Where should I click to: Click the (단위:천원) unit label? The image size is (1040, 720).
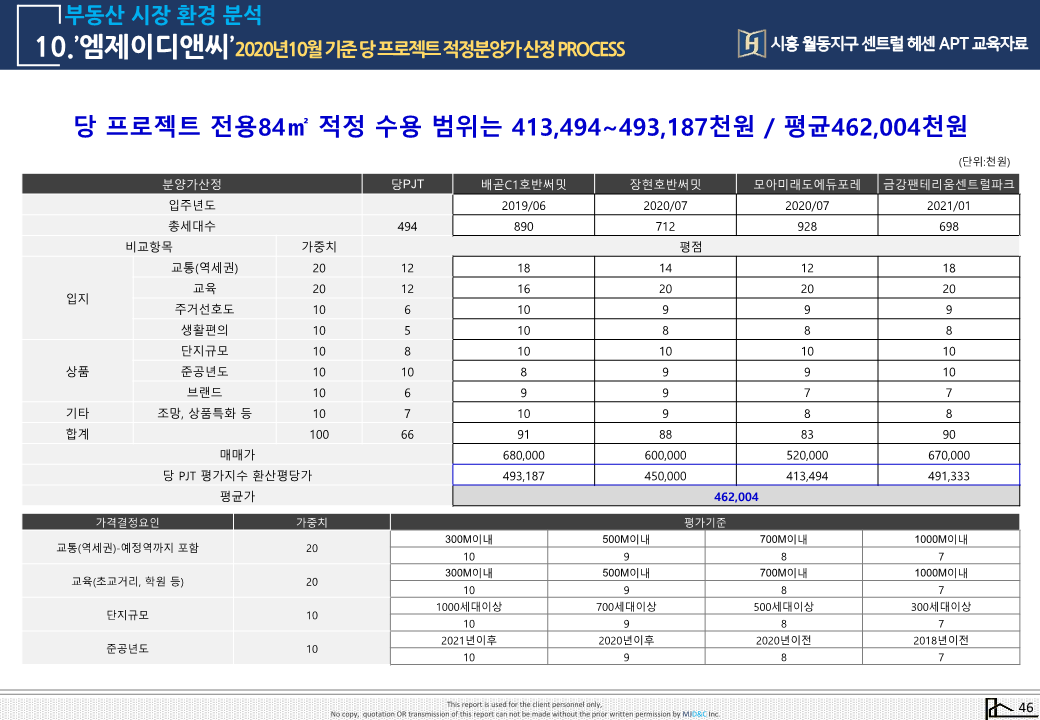point(984,161)
